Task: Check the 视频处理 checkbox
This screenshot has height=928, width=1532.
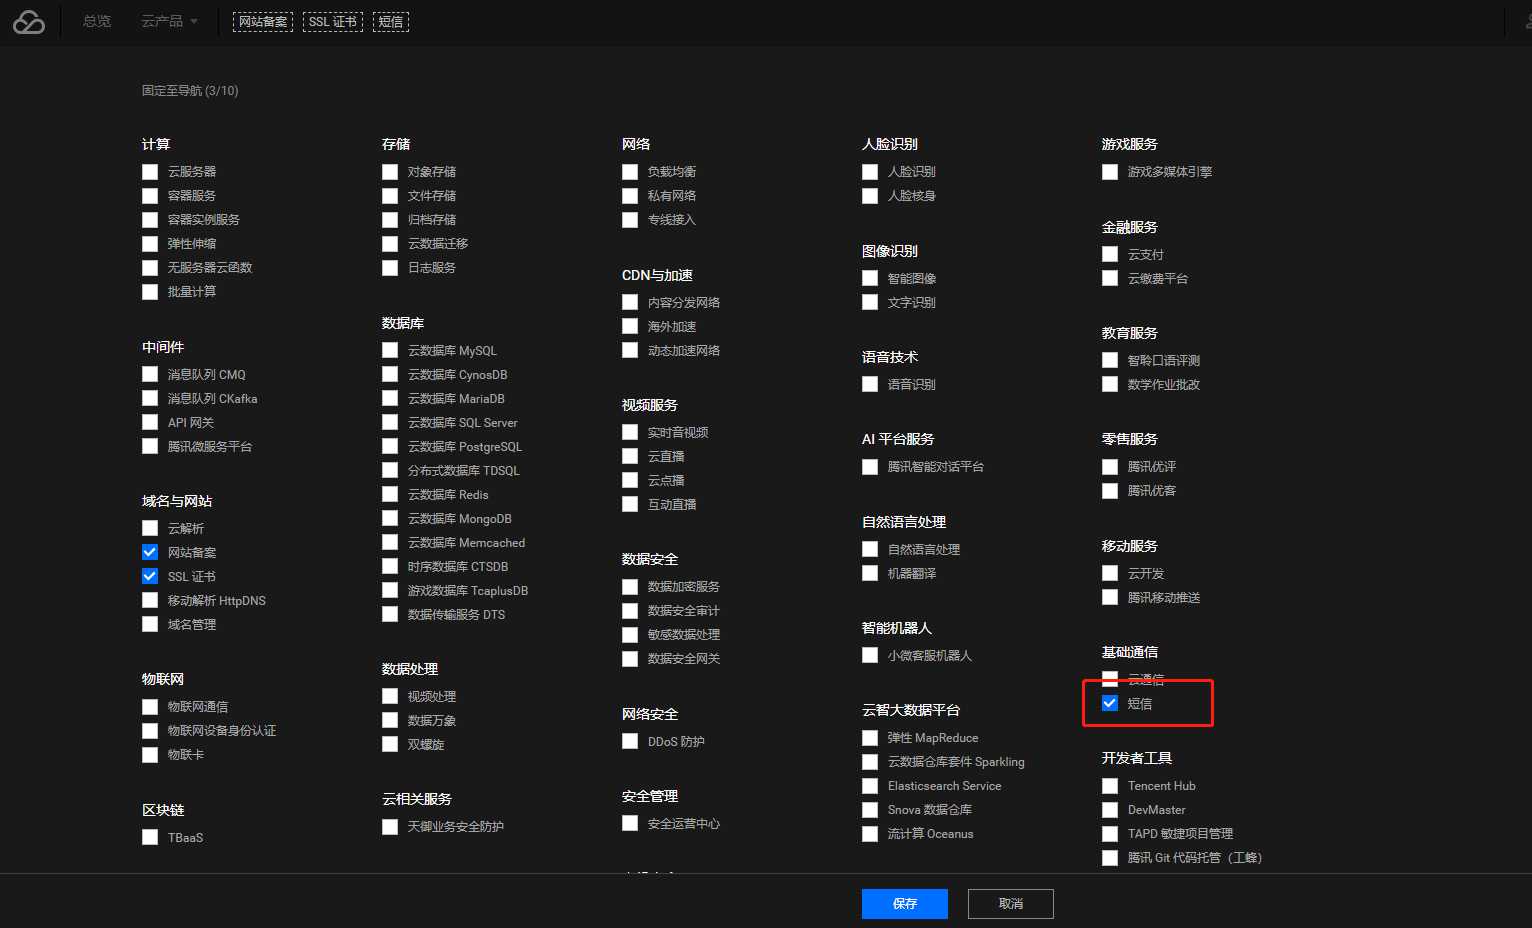Action: [x=390, y=696]
